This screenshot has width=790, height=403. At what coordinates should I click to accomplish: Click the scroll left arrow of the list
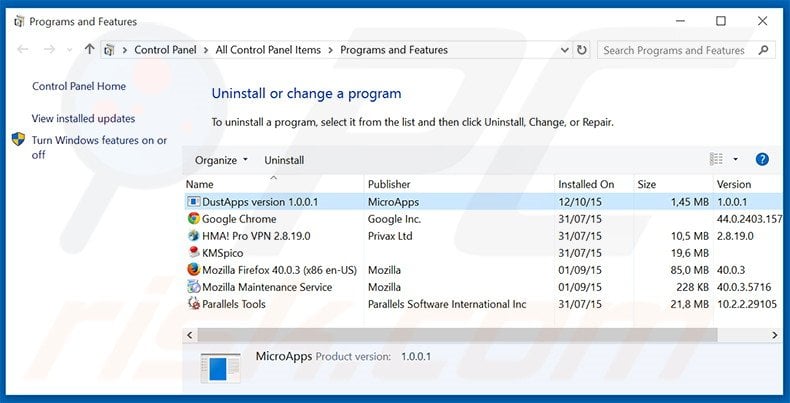tap(189, 335)
